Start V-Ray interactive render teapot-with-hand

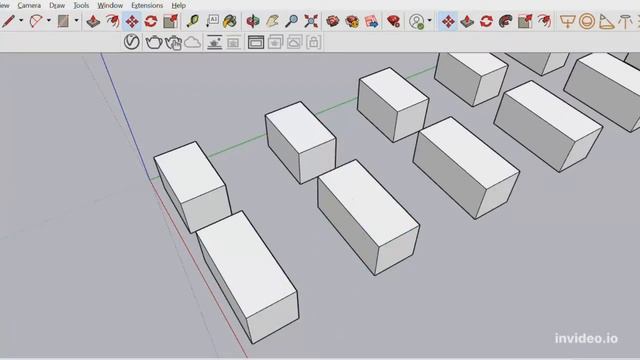click(173, 42)
